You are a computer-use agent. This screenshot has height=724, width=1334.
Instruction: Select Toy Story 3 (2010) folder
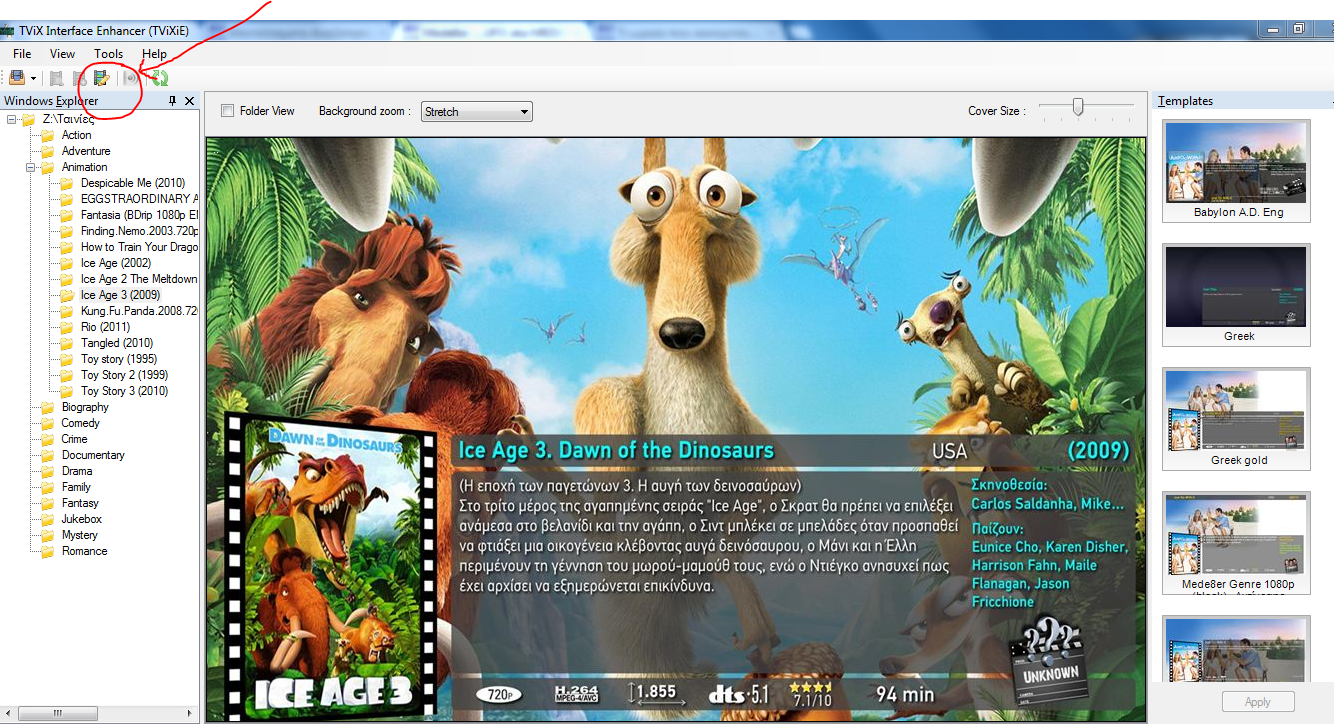coord(124,391)
